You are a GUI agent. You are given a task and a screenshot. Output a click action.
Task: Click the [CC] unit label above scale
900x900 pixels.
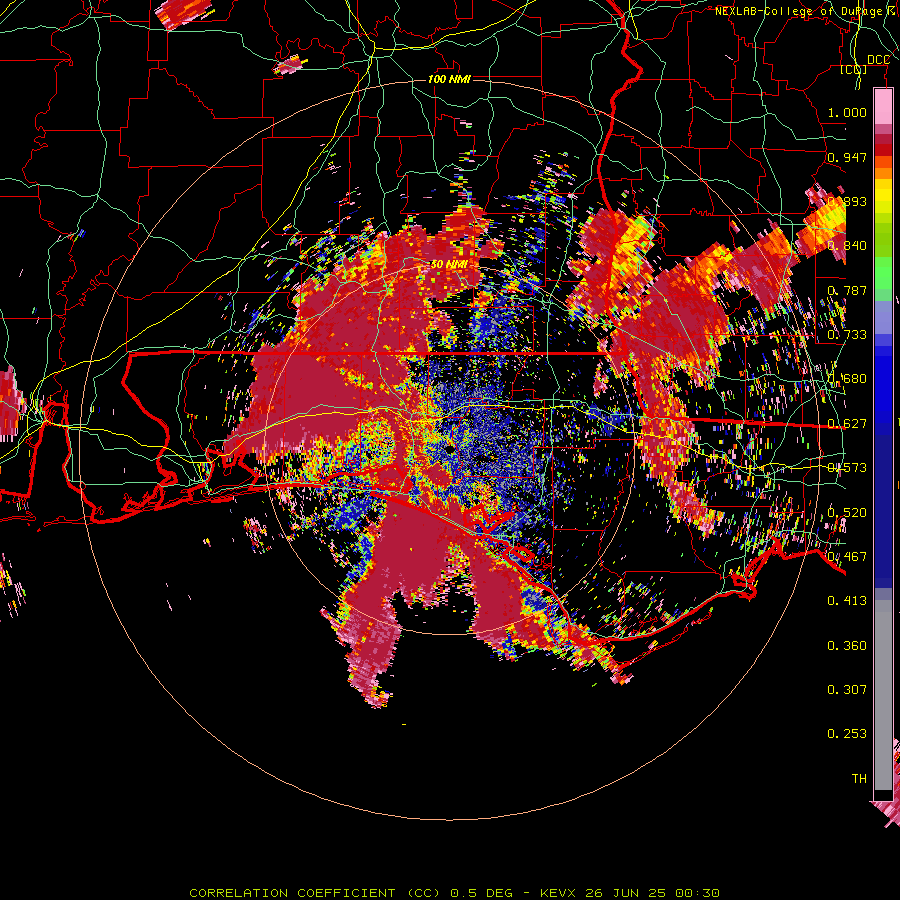[x=854, y=69]
